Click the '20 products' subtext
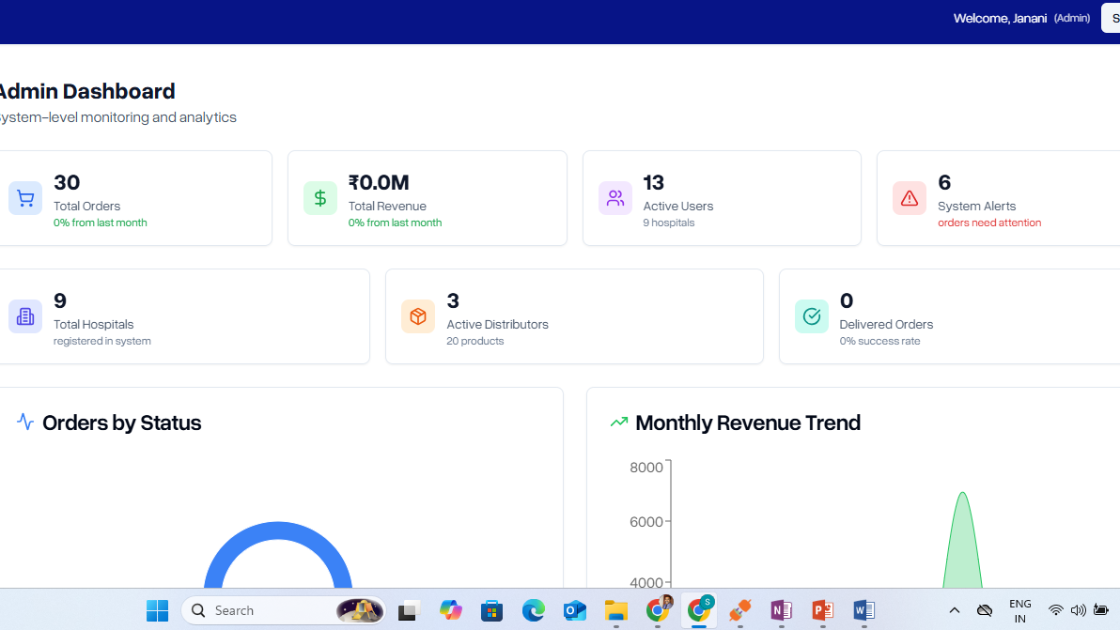 (x=475, y=341)
